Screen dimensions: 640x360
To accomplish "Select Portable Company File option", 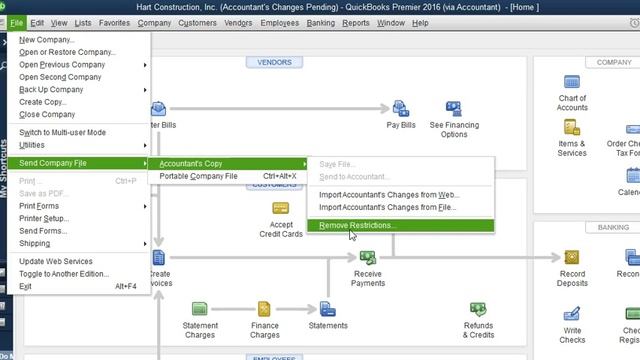I will click(x=228, y=176).
